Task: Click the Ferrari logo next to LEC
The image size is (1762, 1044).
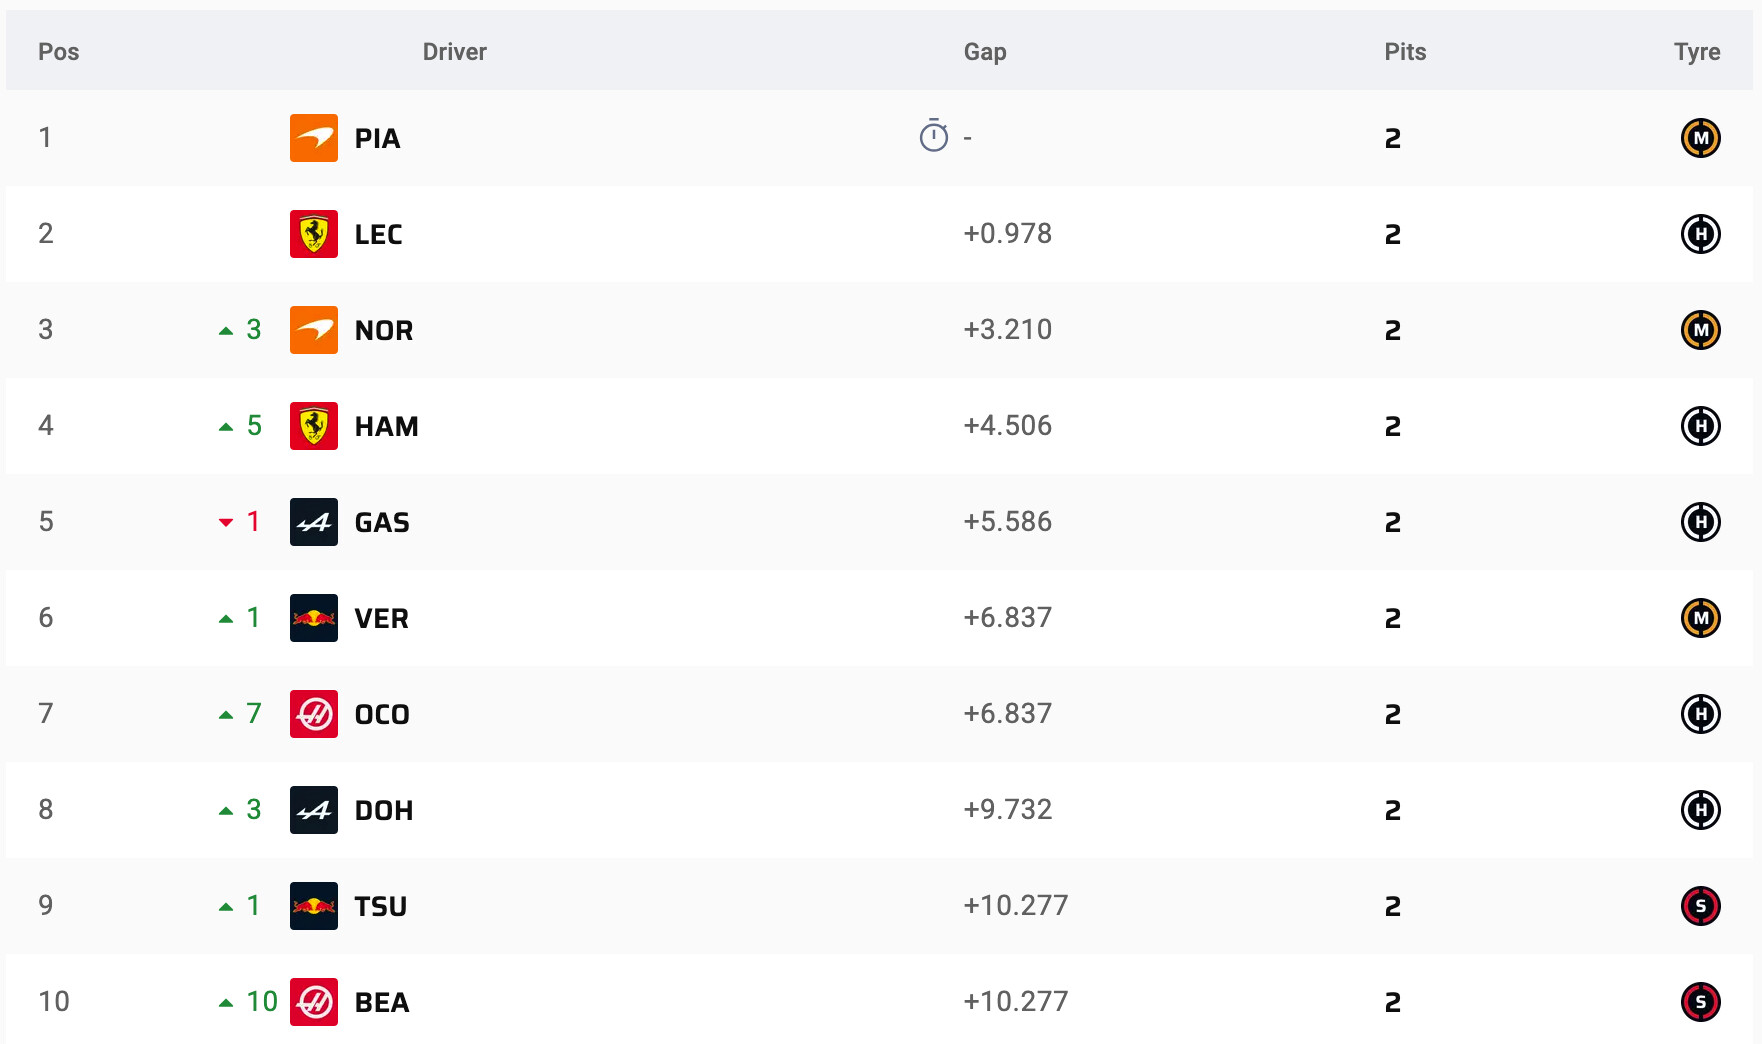Action: tap(314, 234)
